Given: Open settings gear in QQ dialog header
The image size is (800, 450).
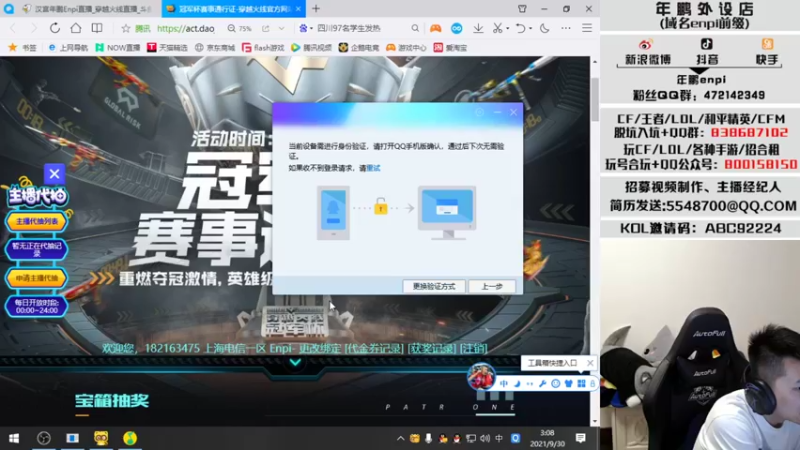Looking at the screenshot, I should coord(479,112).
